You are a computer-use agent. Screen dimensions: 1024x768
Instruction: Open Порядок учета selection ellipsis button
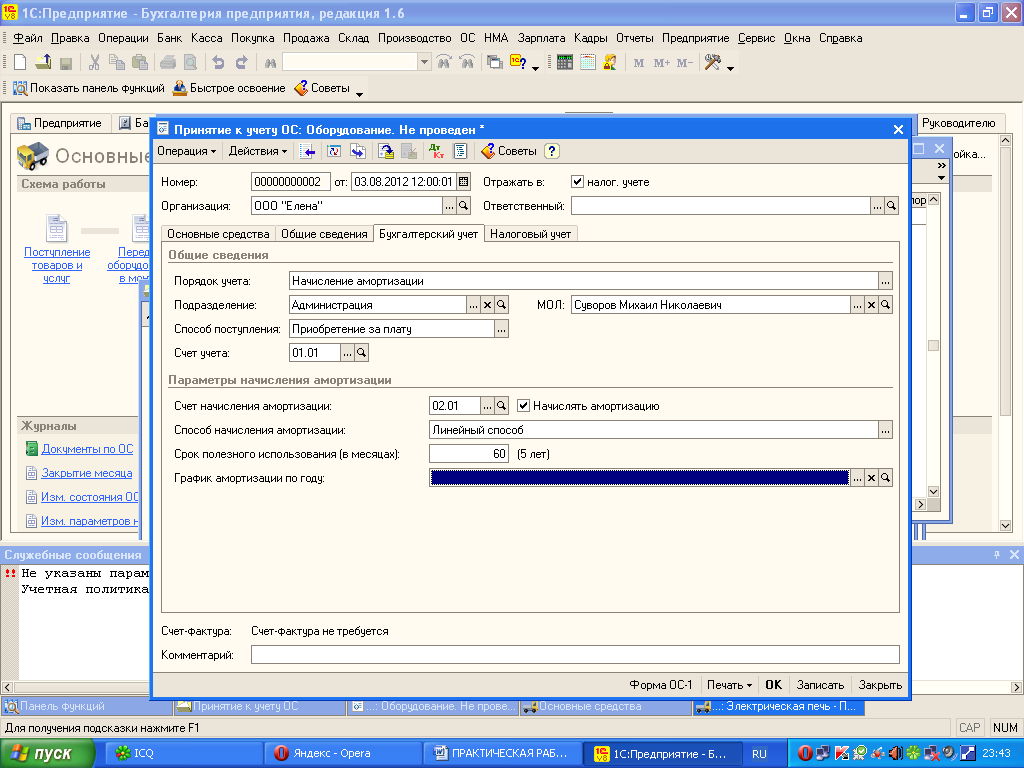[x=886, y=281]
